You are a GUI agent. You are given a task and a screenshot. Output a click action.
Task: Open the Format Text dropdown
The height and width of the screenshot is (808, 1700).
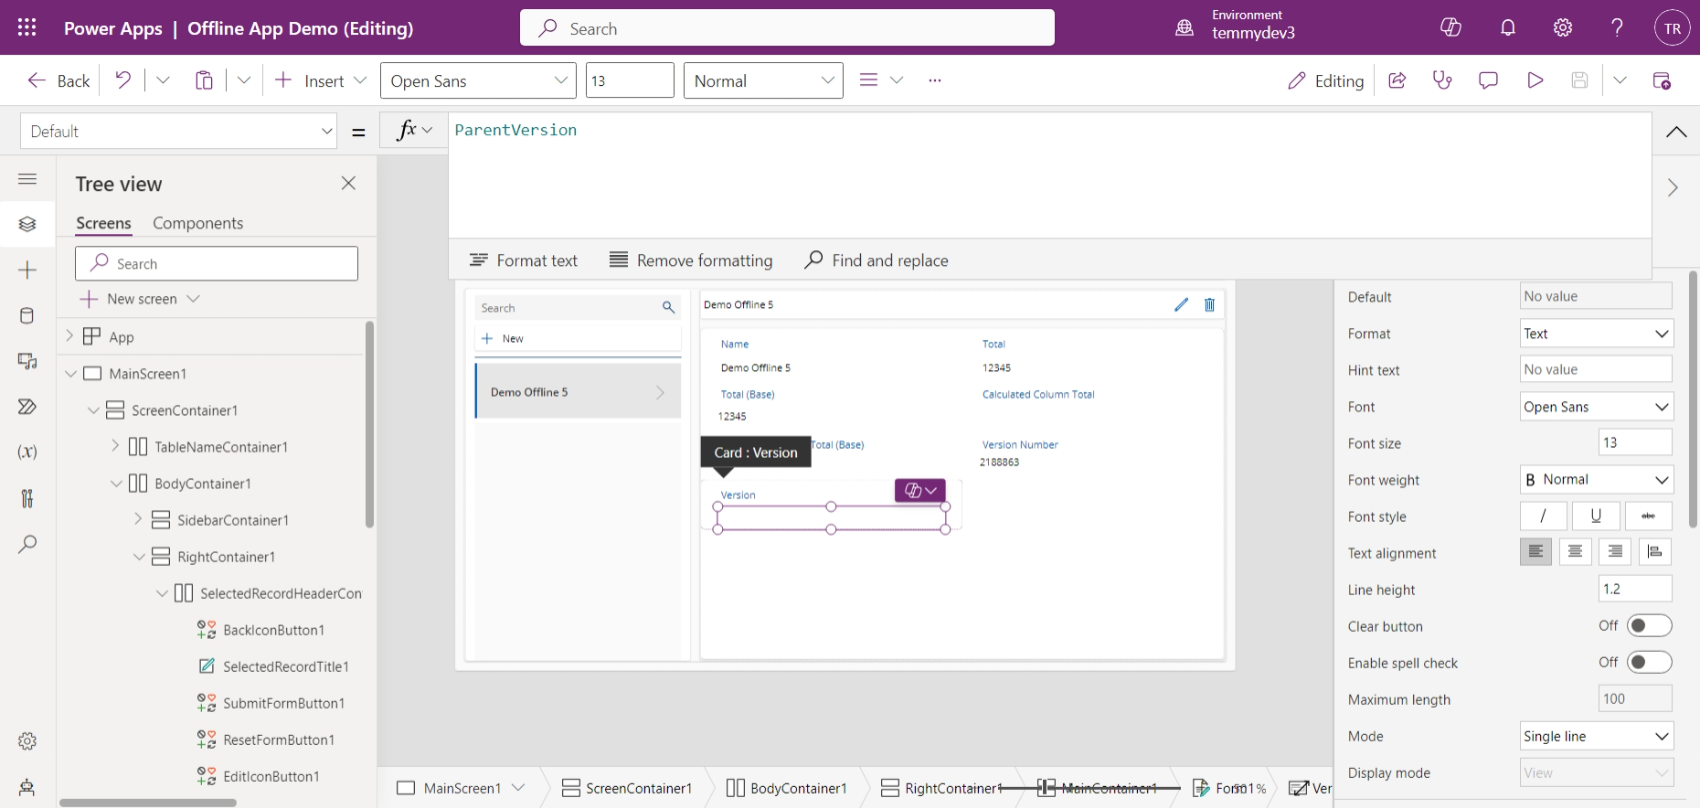1596,333
